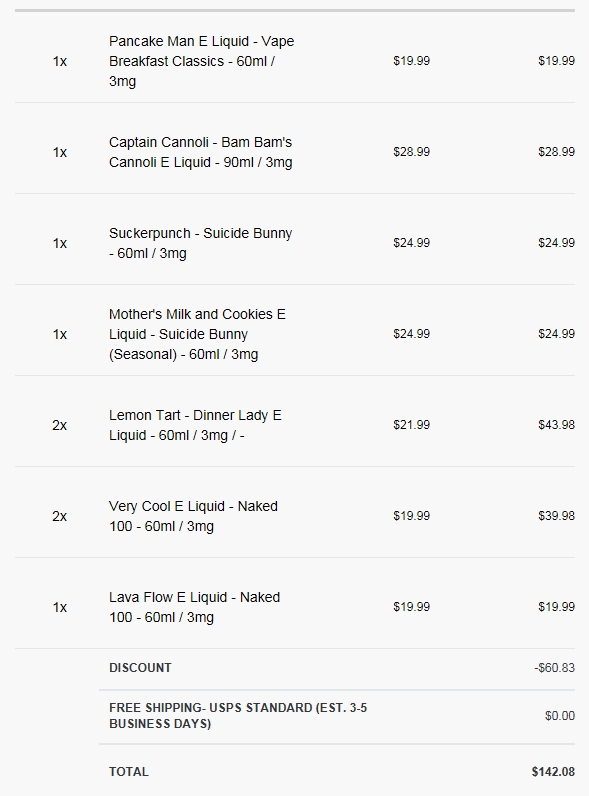589x796 pixels.
Task: Open the Mother's Milk and Cookies product name
Action: tap(197, 334)
